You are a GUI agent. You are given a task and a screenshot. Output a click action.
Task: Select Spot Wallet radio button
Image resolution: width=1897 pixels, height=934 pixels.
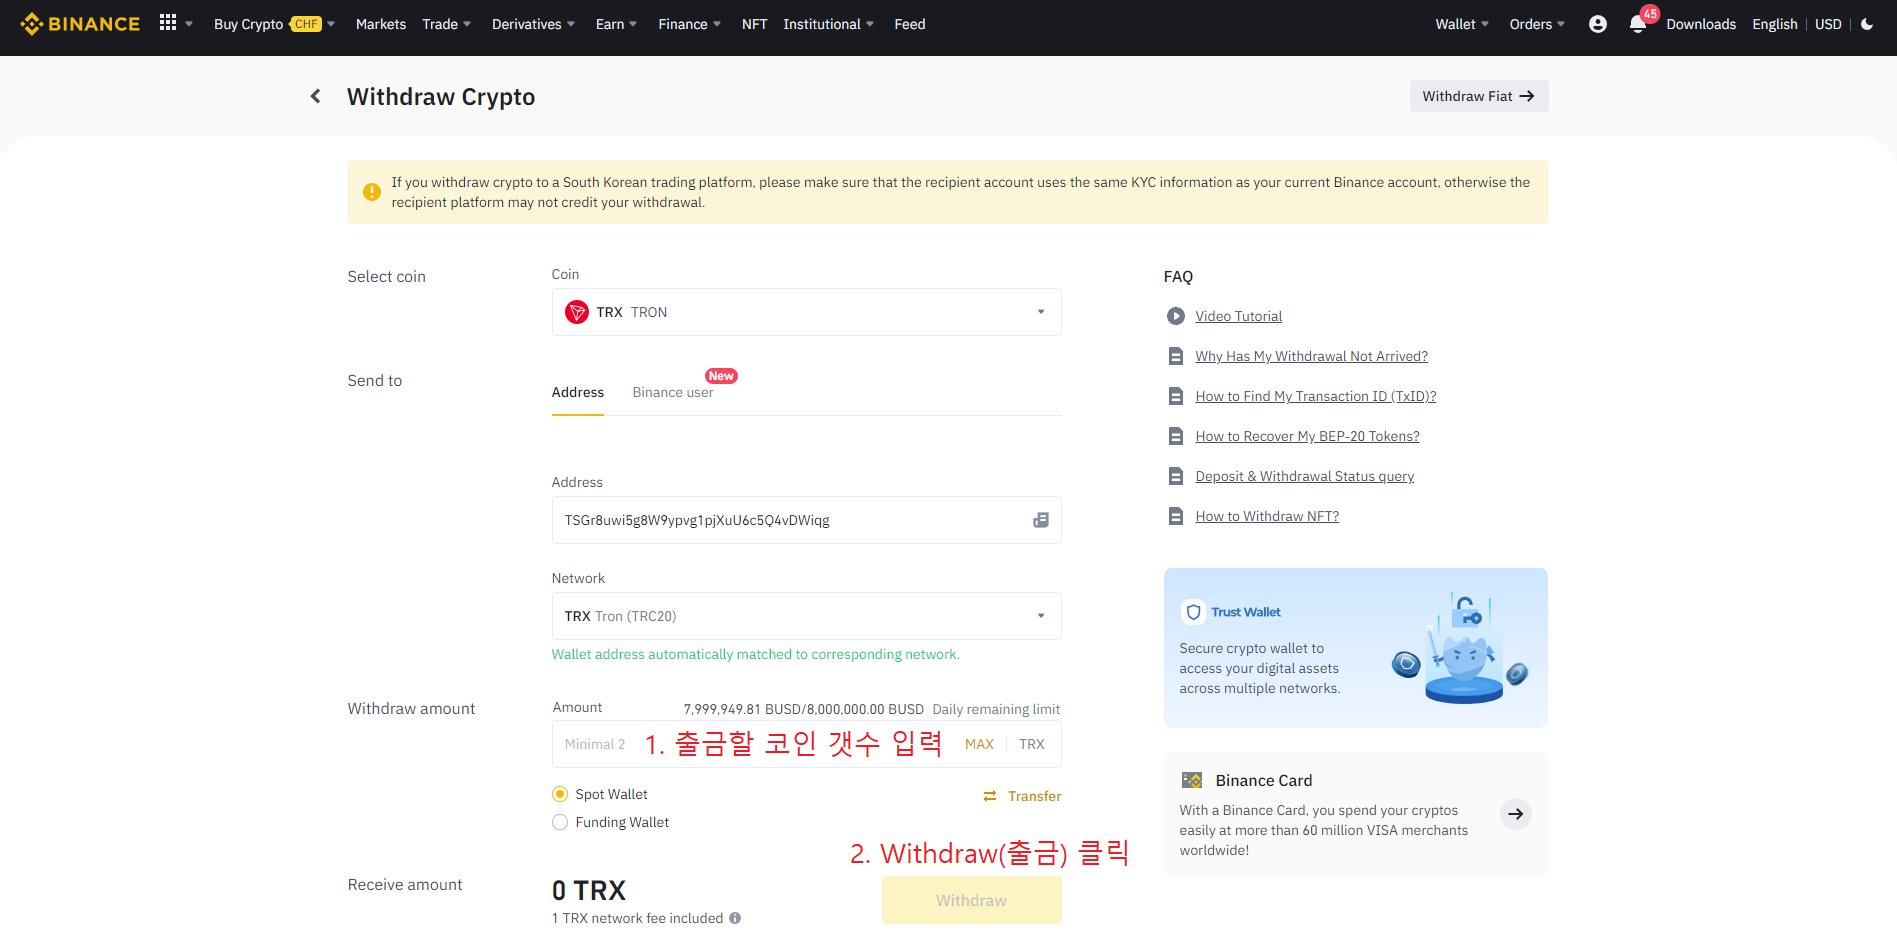pyautogui.click(x=560, y=794)
